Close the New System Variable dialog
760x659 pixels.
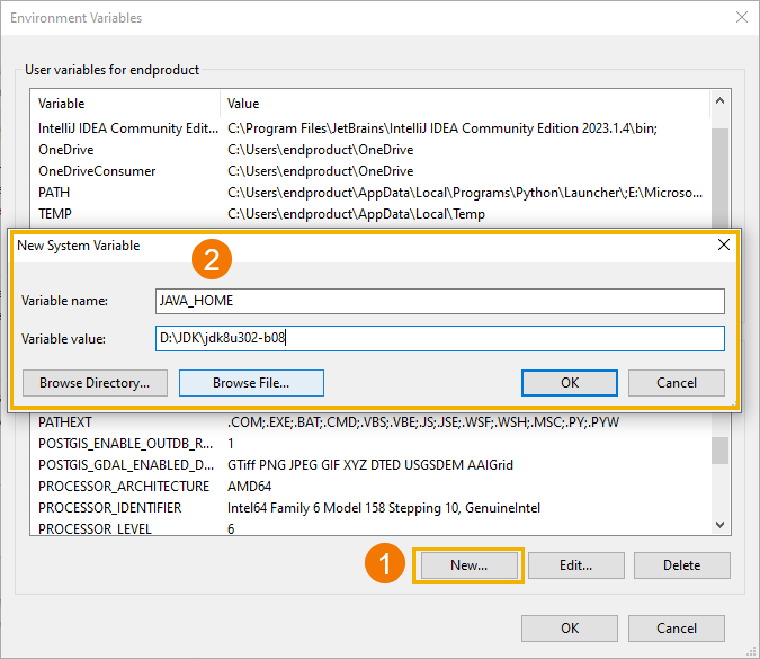tap(723, 245)
